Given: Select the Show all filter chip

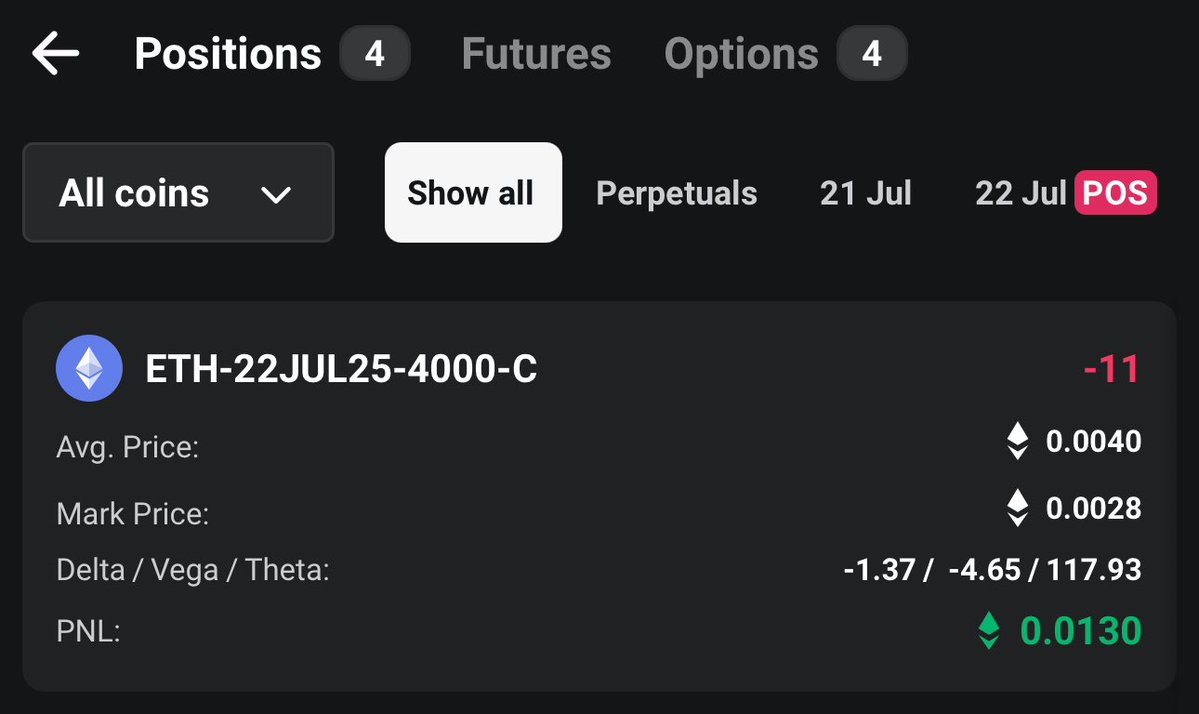Looking at the screenshot, I should click(x=473, y=193).
